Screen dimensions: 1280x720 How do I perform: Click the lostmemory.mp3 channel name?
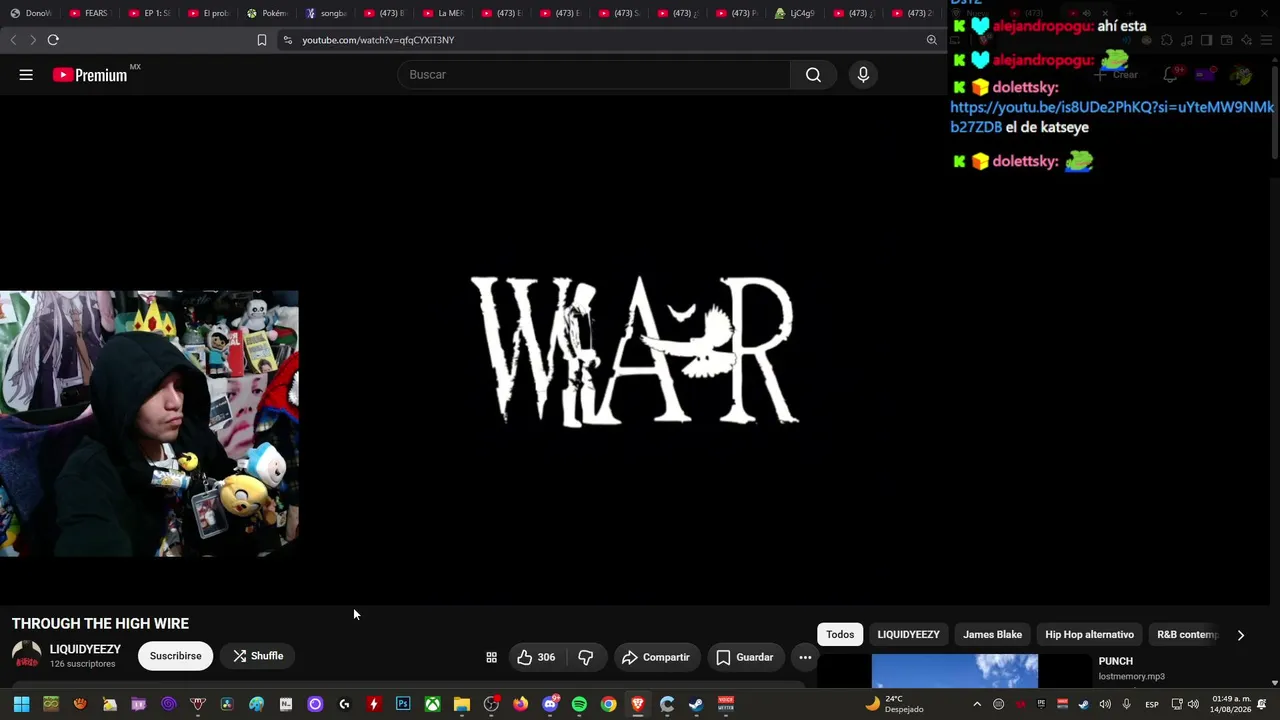(1132, 677)
